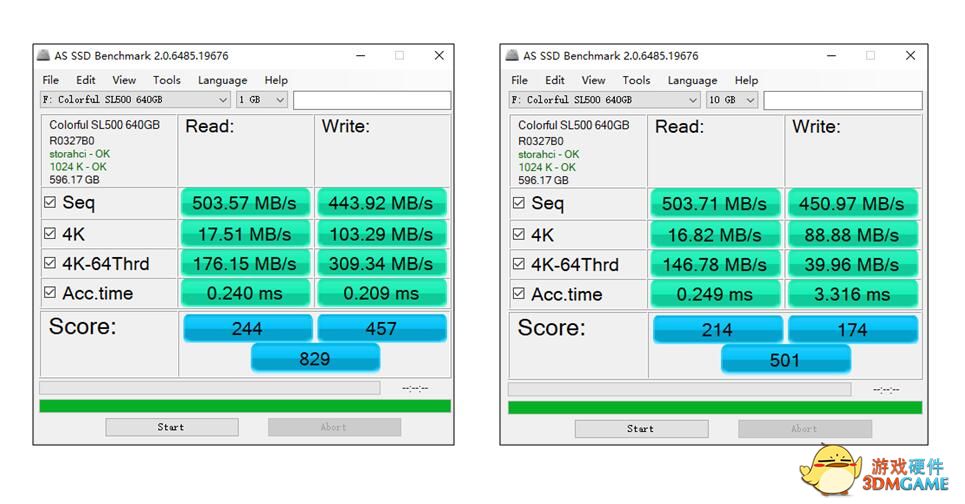This screenshot has width=965, height=504.
Task: Click write access time 3.316 ms
Action: [852, 294]
